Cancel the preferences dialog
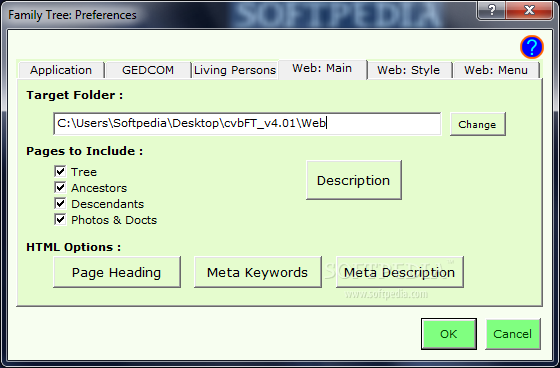The height and width of the screenshot is (368, 560). (x=512, y=334)
